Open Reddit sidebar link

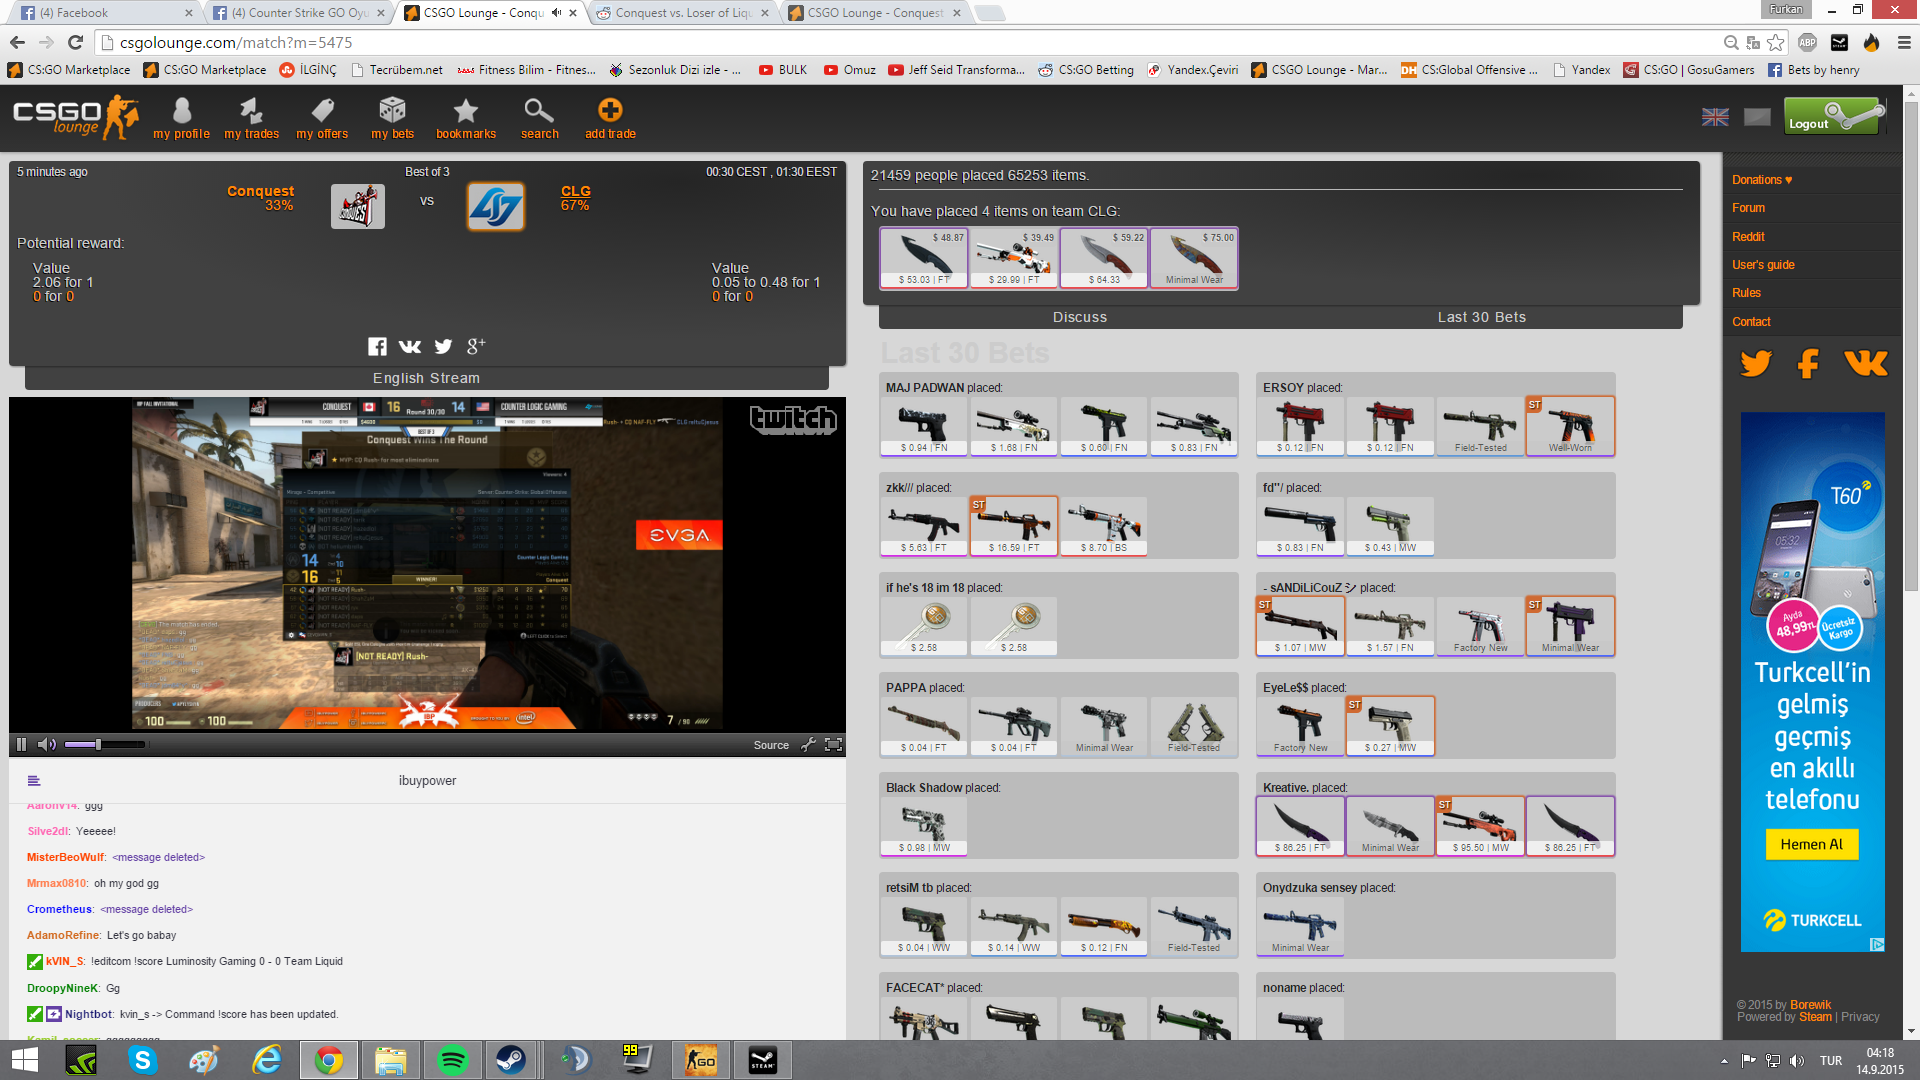1748,237
